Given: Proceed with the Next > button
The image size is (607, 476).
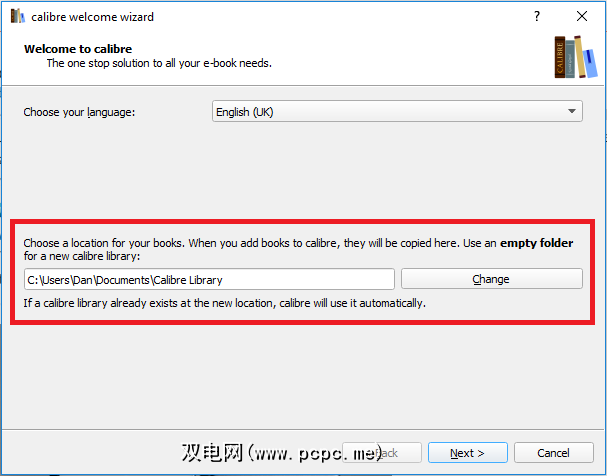Looking at the screenshot, I should (468, 452).
